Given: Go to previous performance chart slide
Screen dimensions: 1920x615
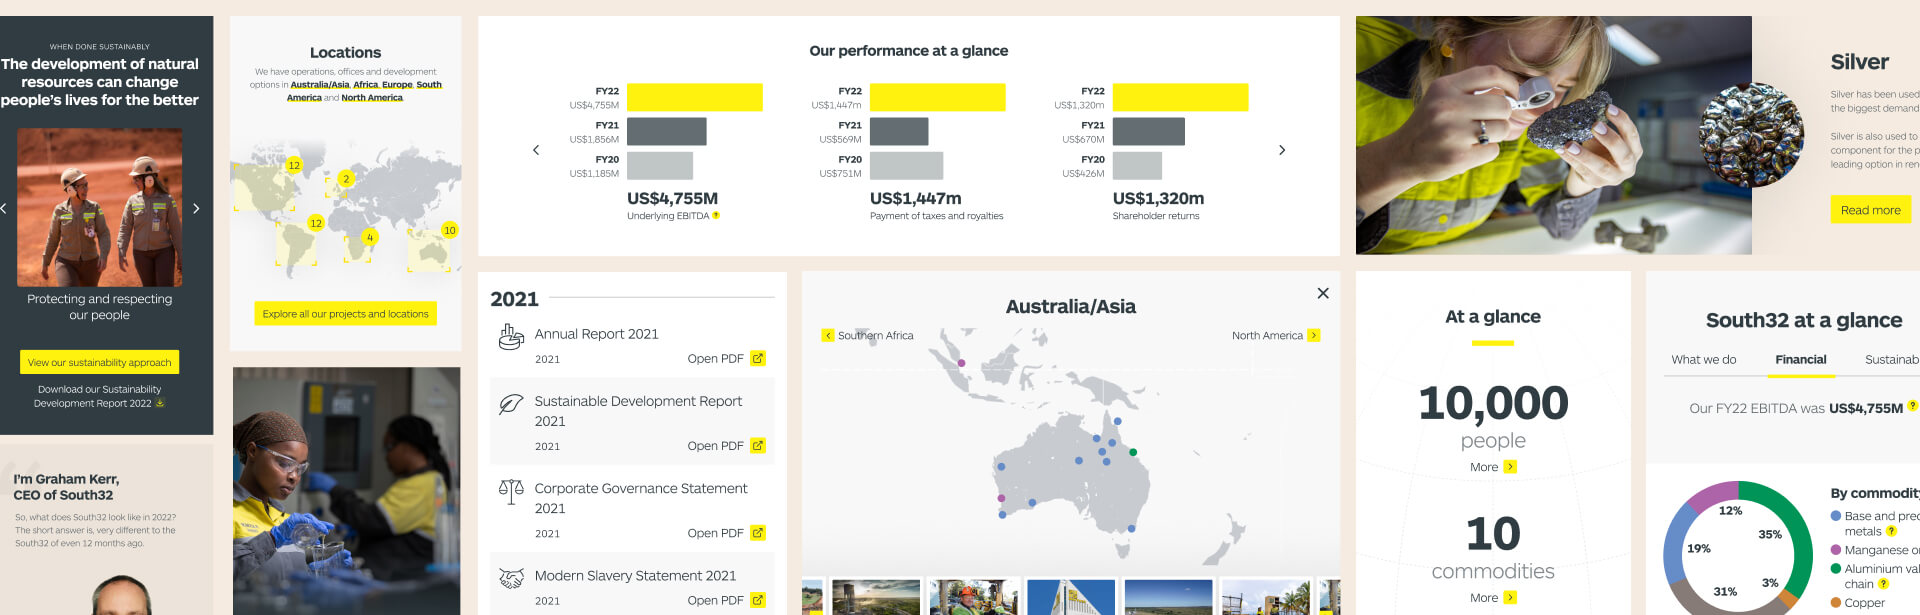Looking at the screenshot, I should 536,150.
